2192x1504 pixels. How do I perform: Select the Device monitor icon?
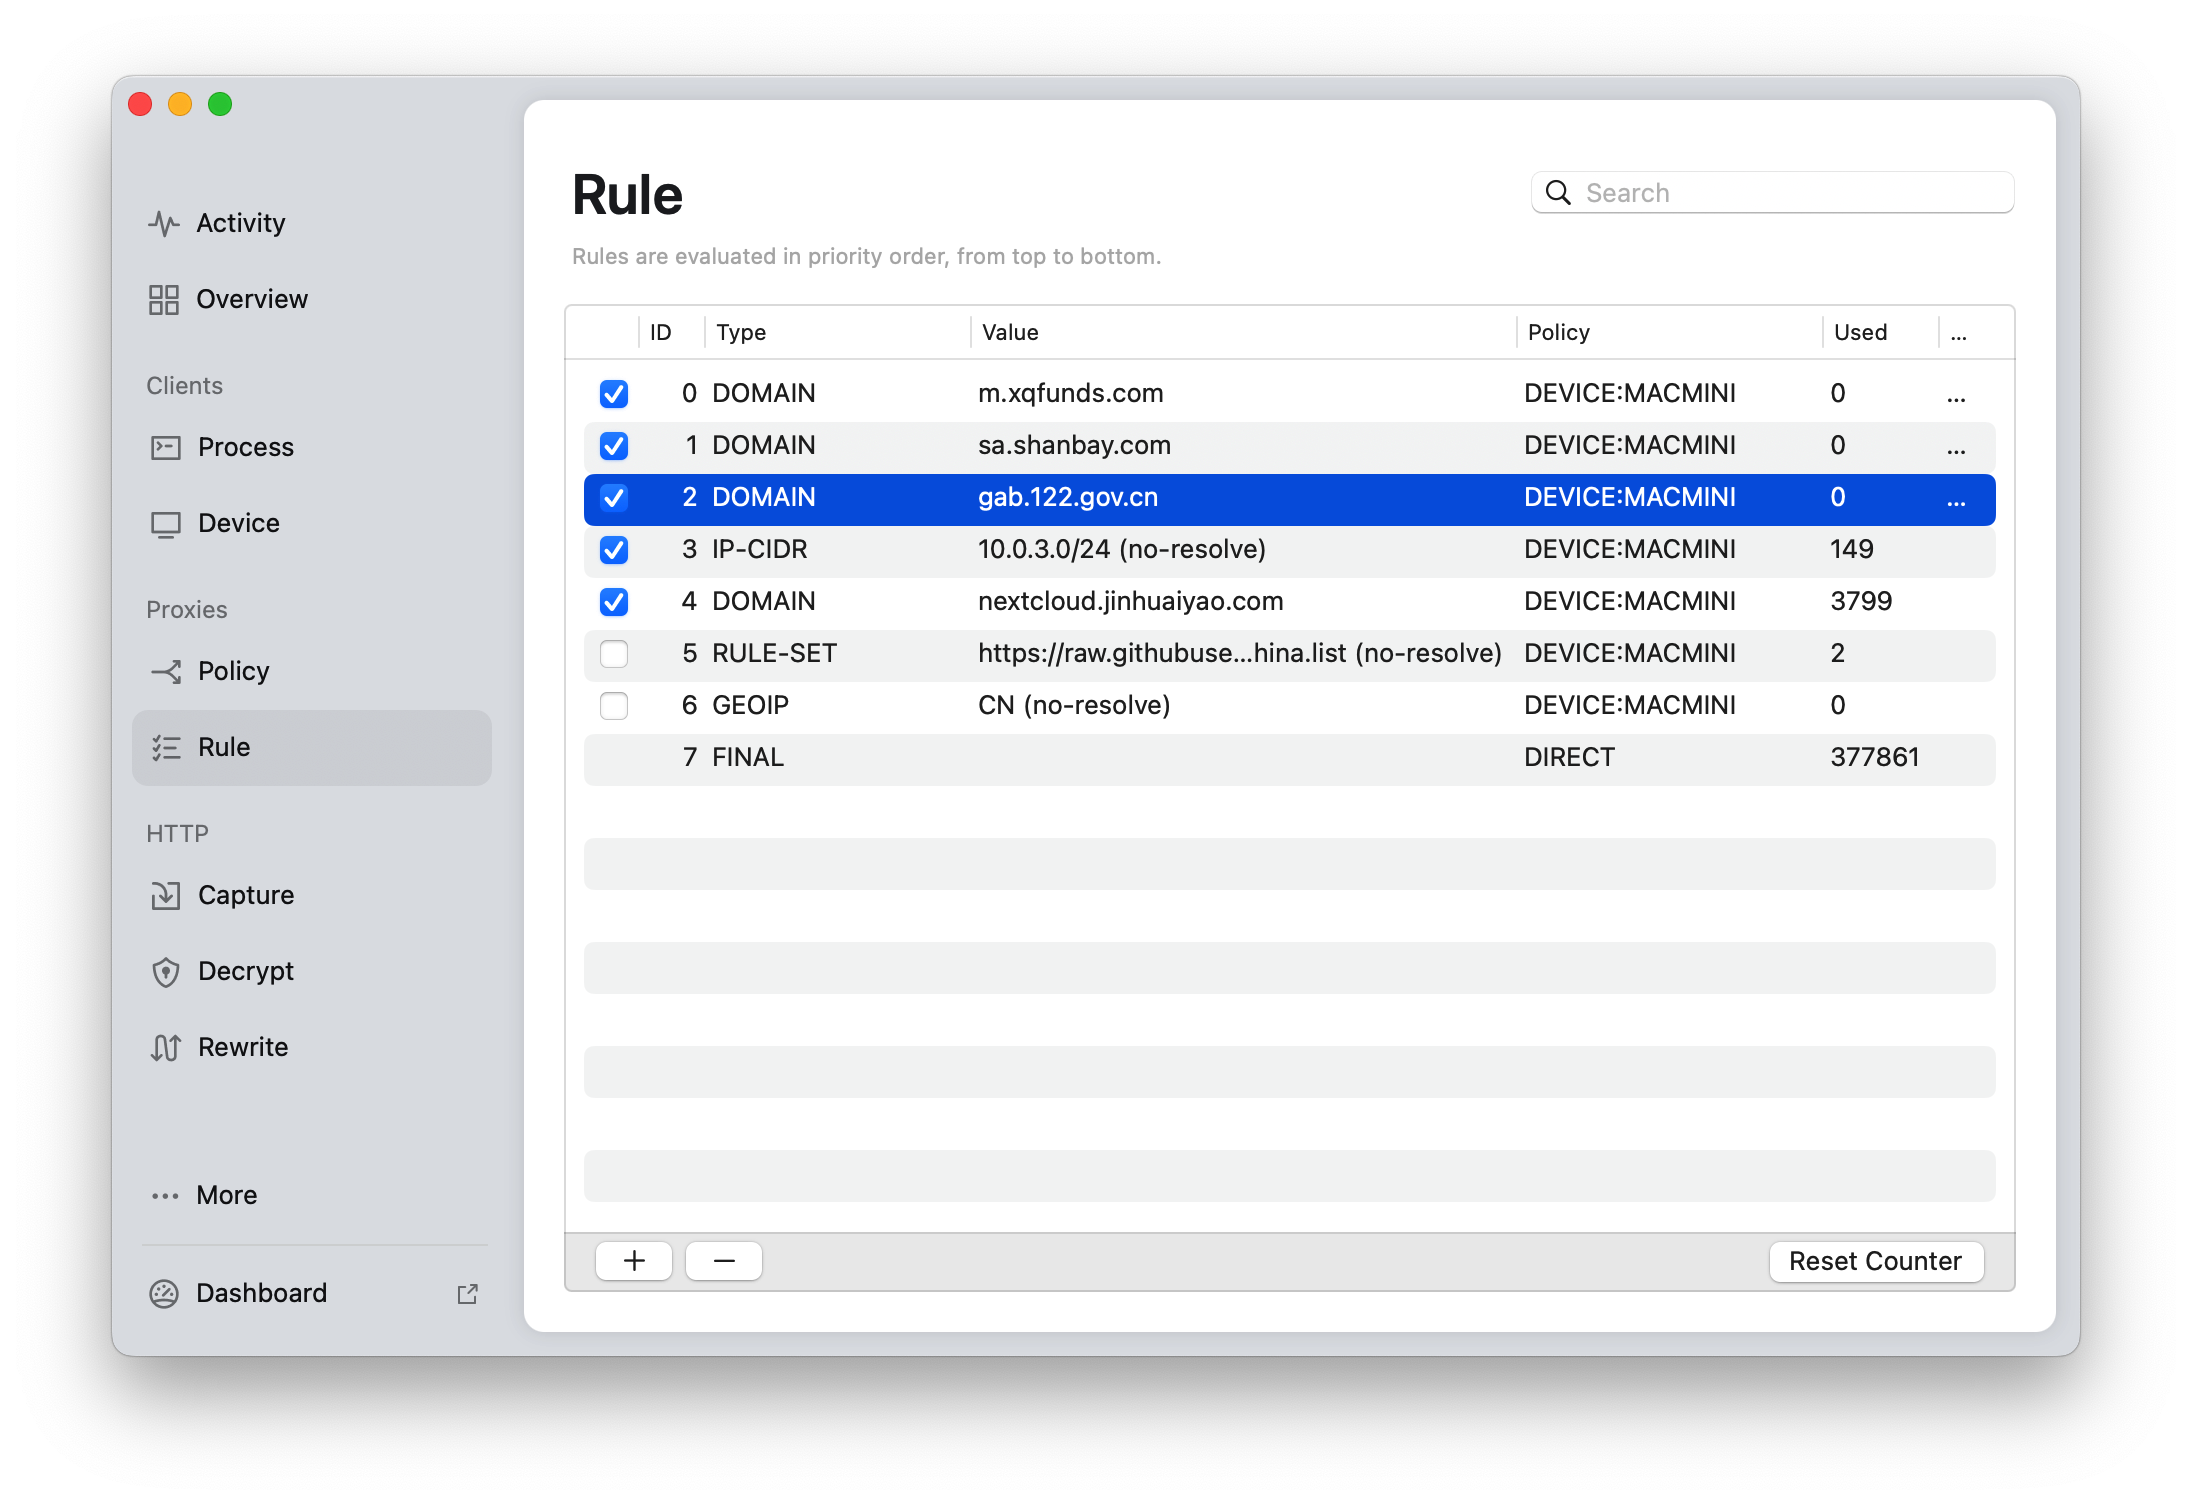click(x=166, y=523)
